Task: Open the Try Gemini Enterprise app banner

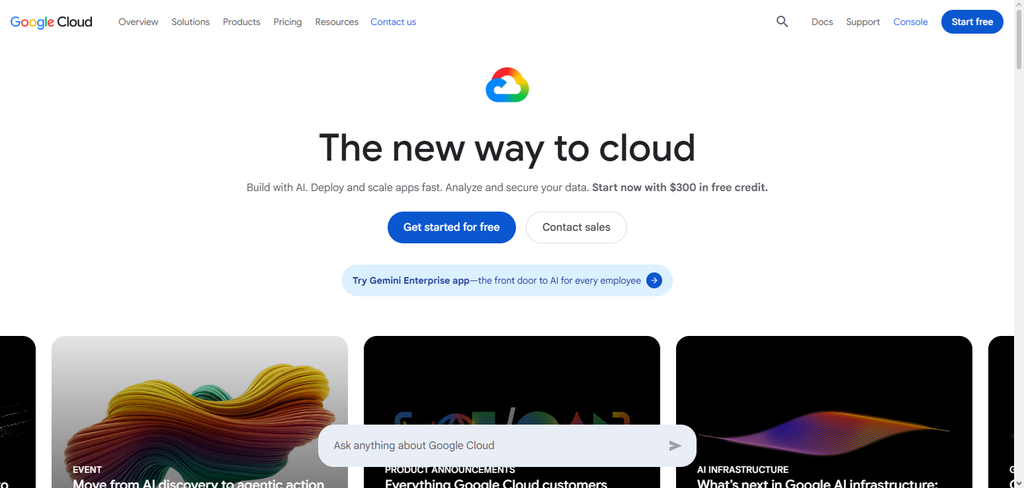Action: 507,280
